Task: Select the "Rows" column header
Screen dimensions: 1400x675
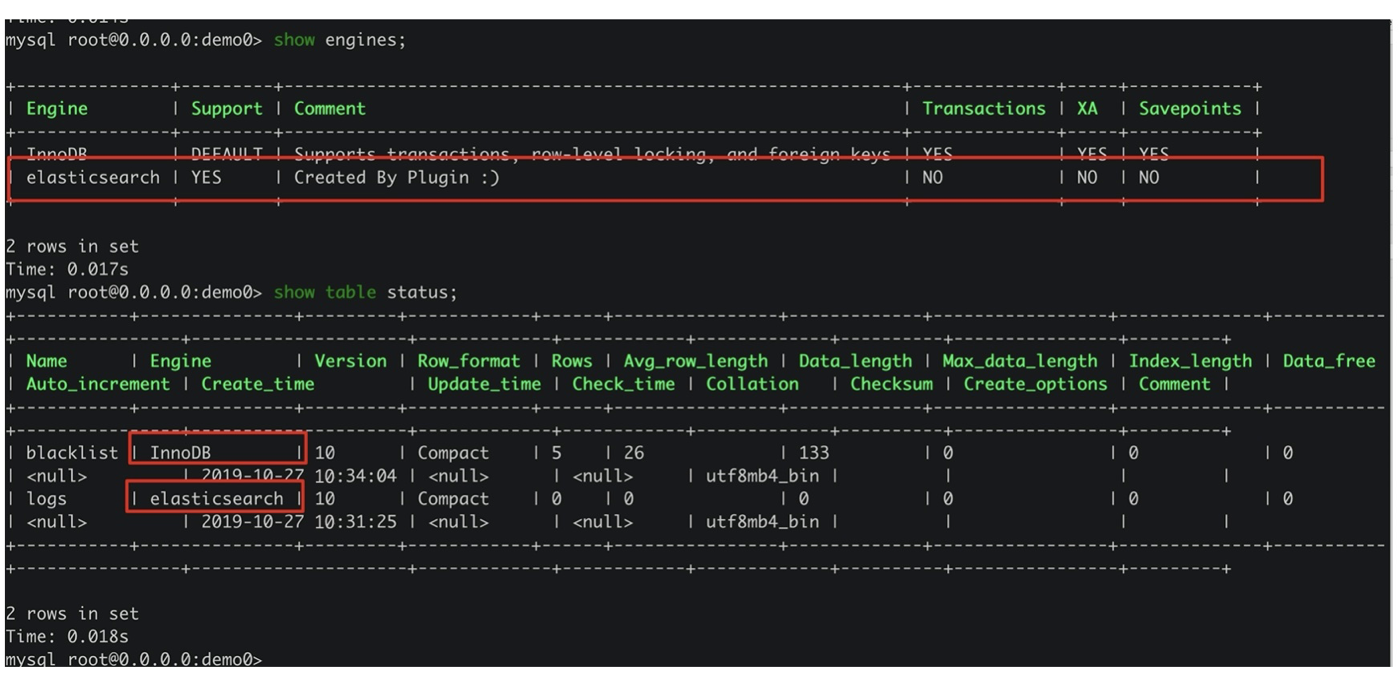Action: click(x=572, y=361)
